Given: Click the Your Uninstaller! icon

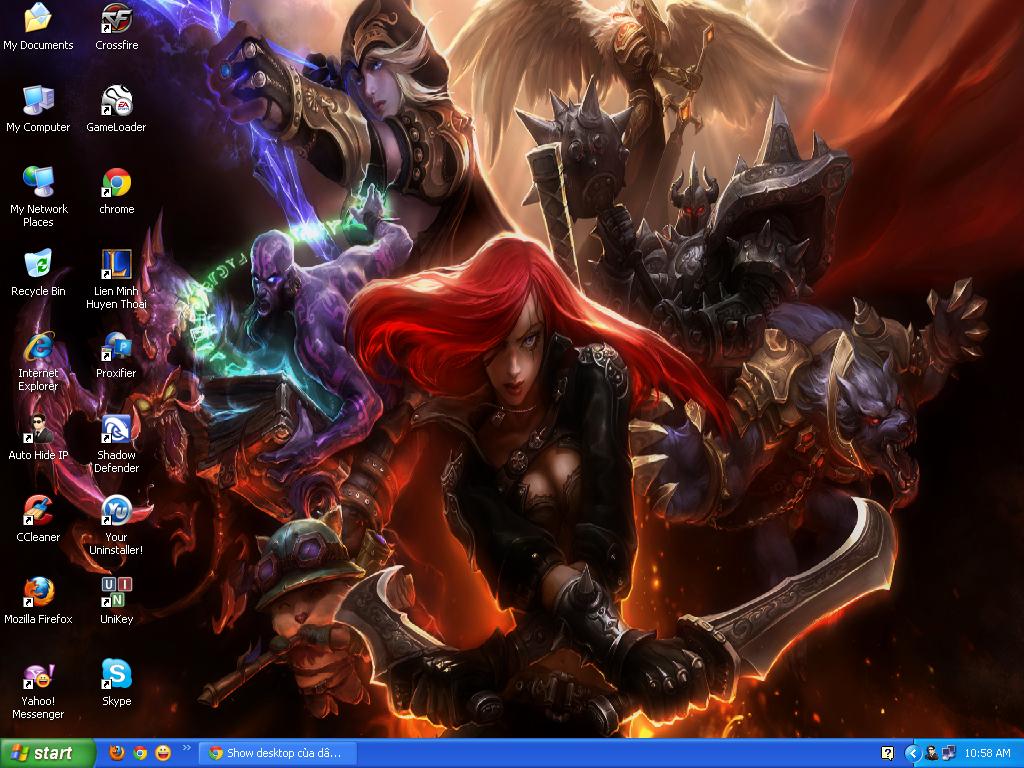Looking at the screenshot, I should tap(117, 511).
